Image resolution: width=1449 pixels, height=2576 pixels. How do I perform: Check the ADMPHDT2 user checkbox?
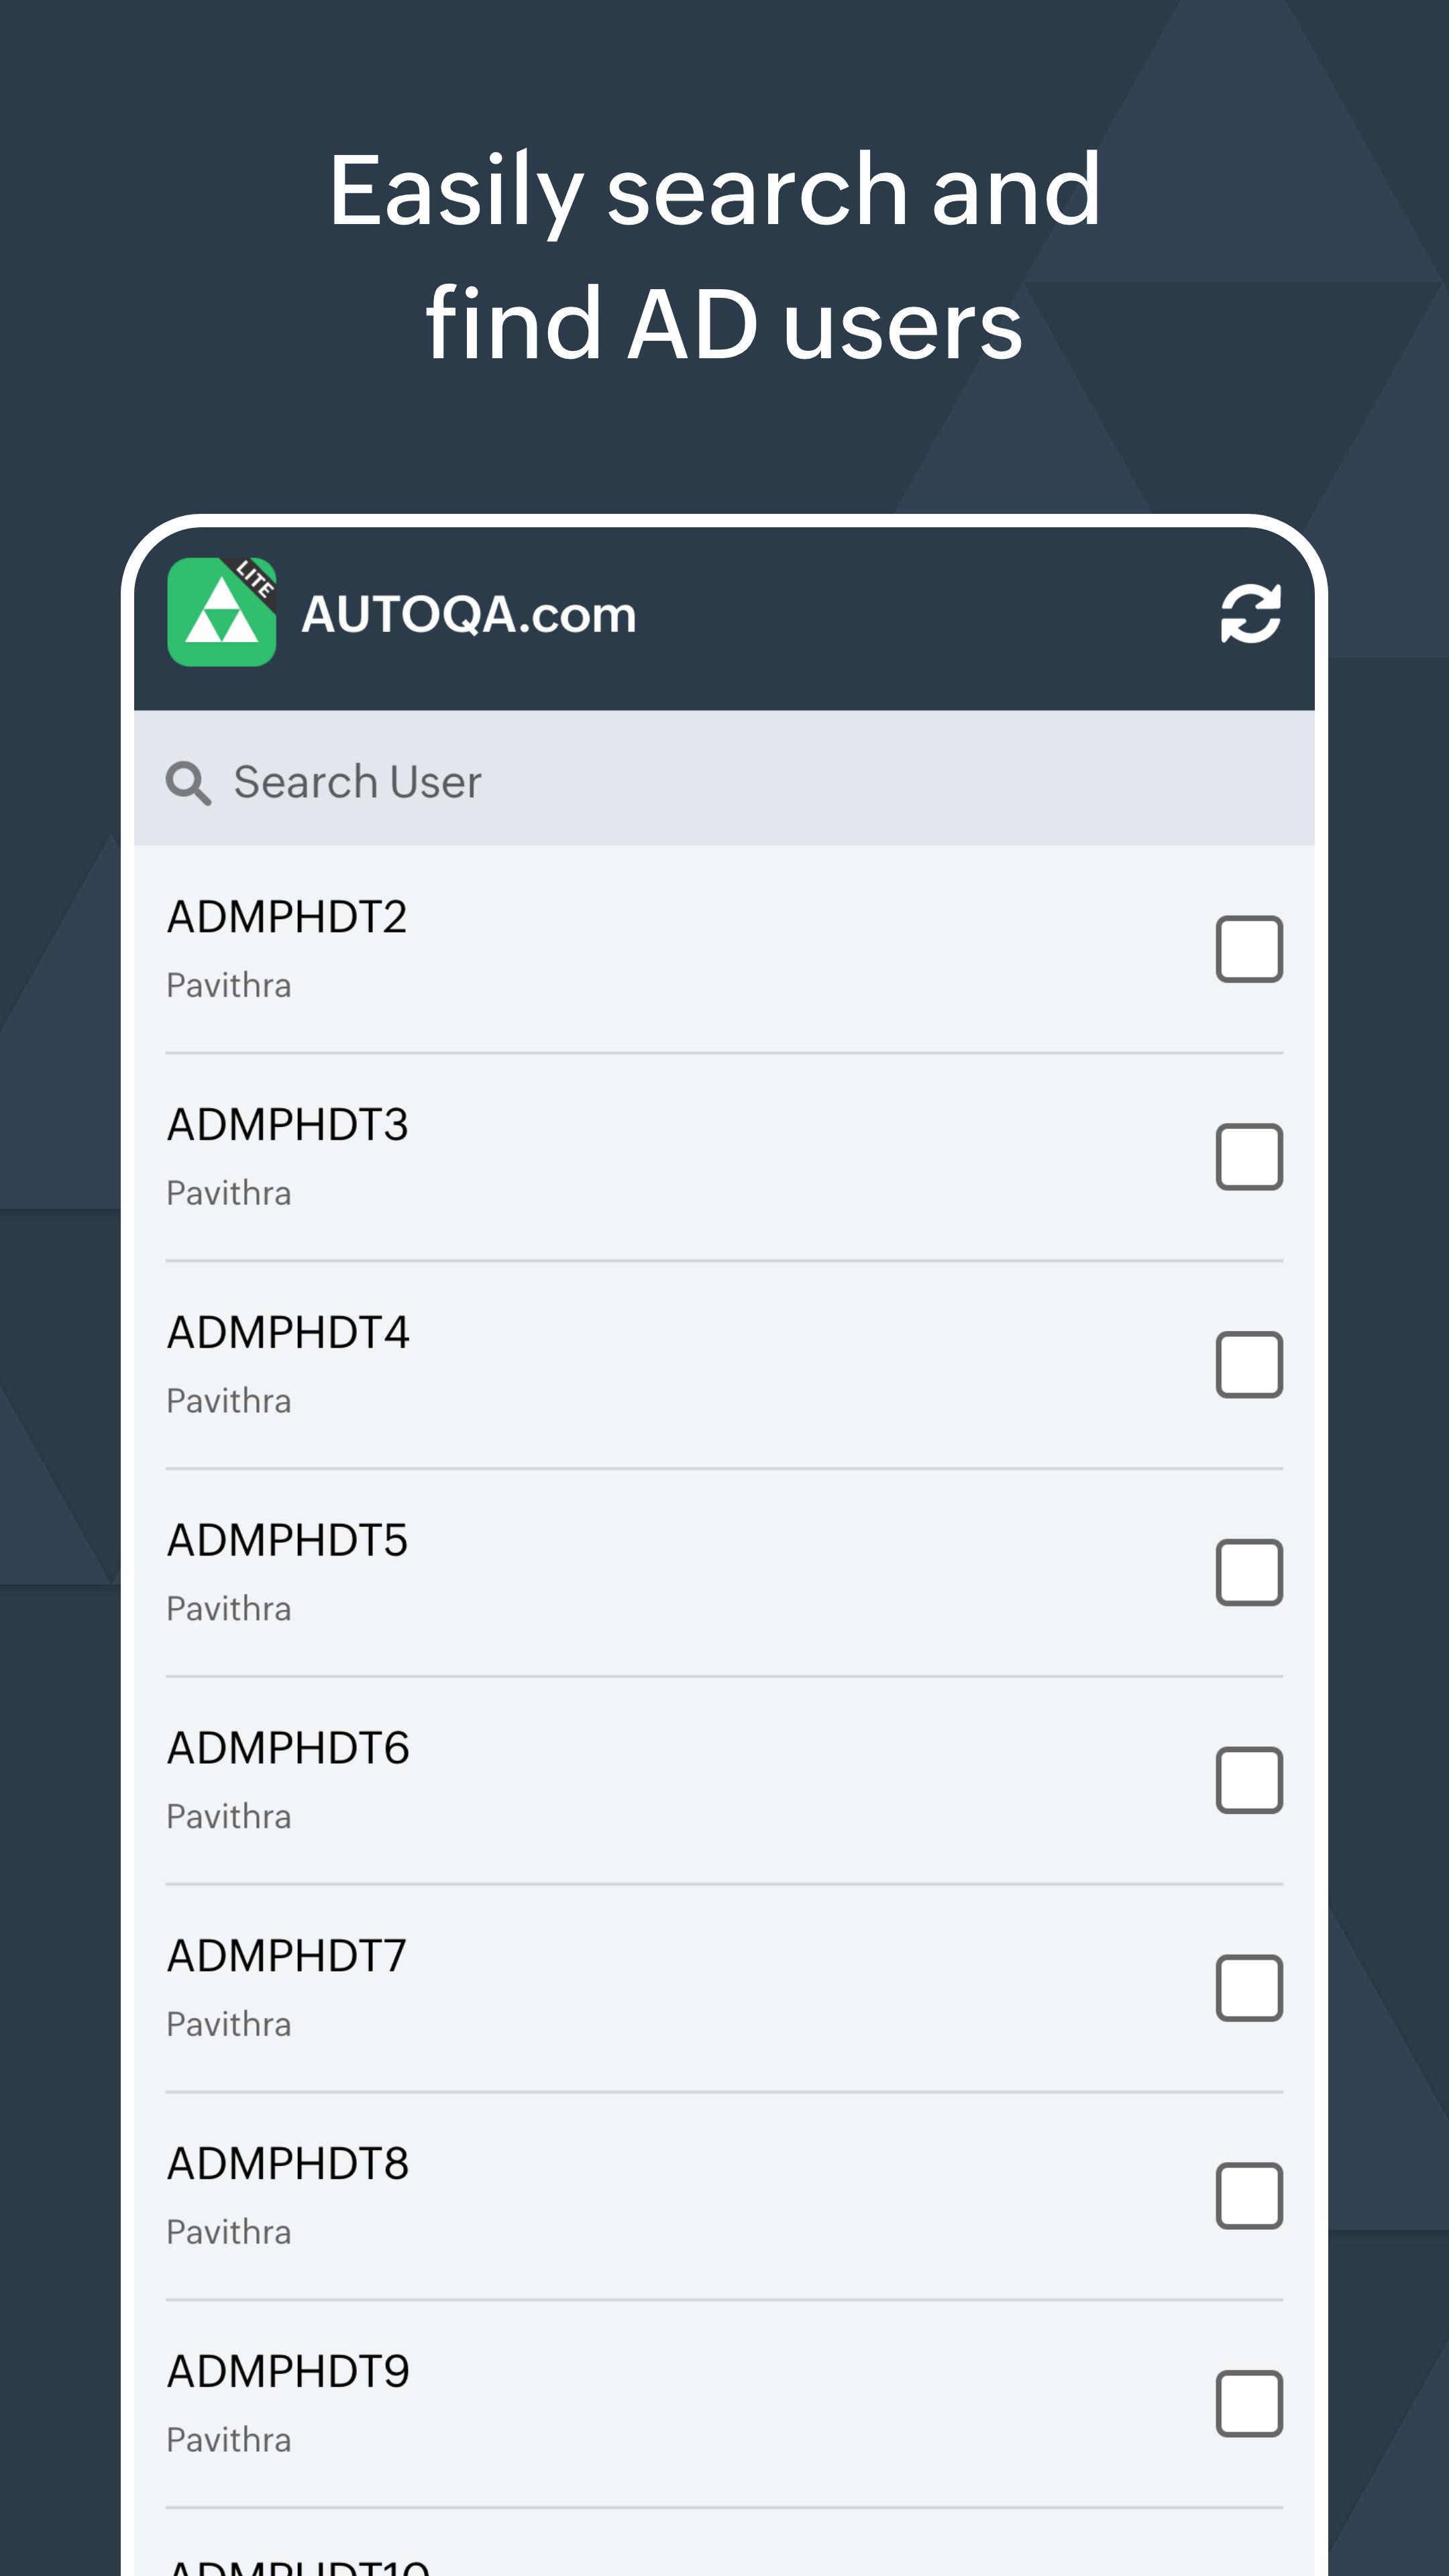[1249, 949]
